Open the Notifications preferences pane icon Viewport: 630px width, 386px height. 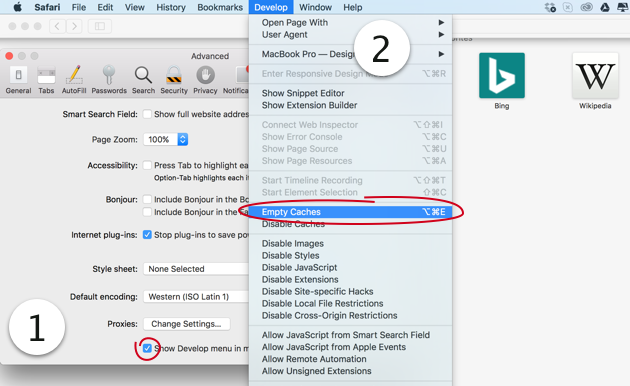pos(236,80)
